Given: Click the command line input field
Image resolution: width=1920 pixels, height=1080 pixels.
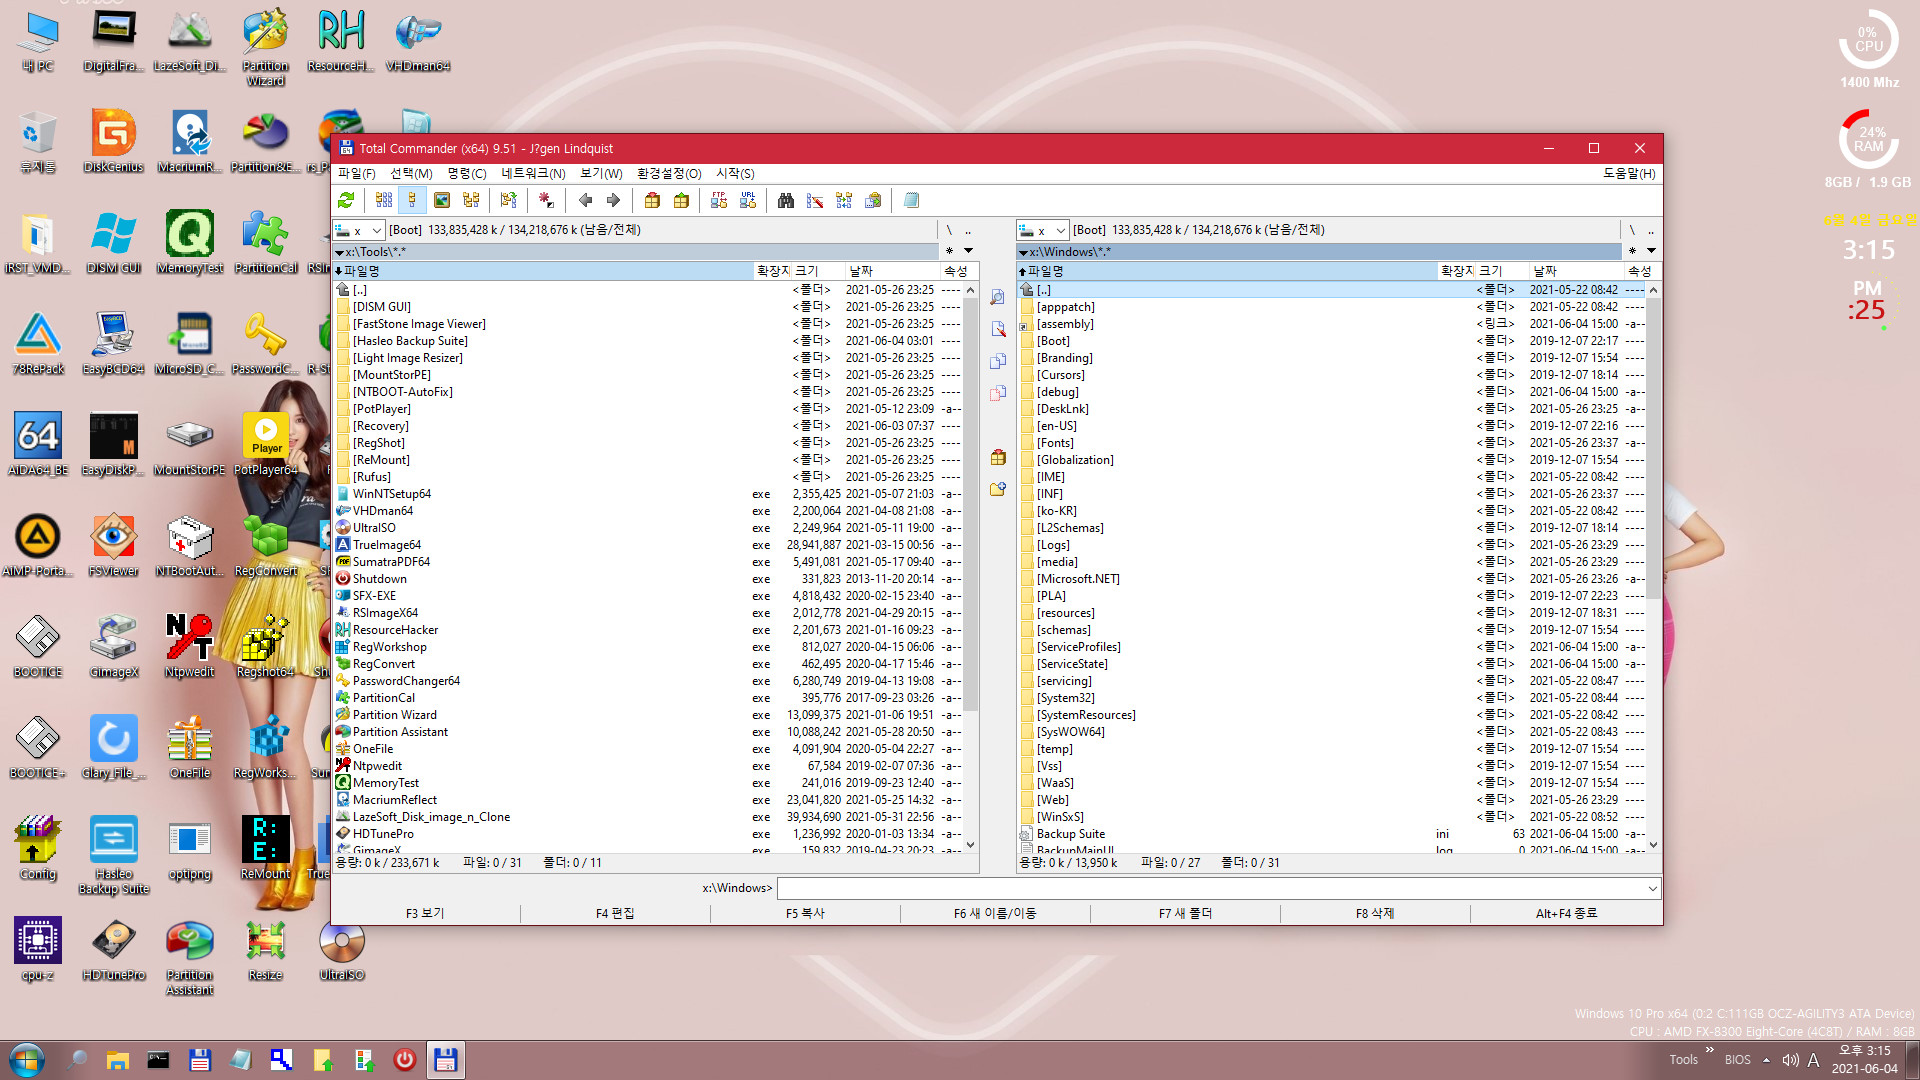Looking at the screenshot, I should pos(1211,888).
